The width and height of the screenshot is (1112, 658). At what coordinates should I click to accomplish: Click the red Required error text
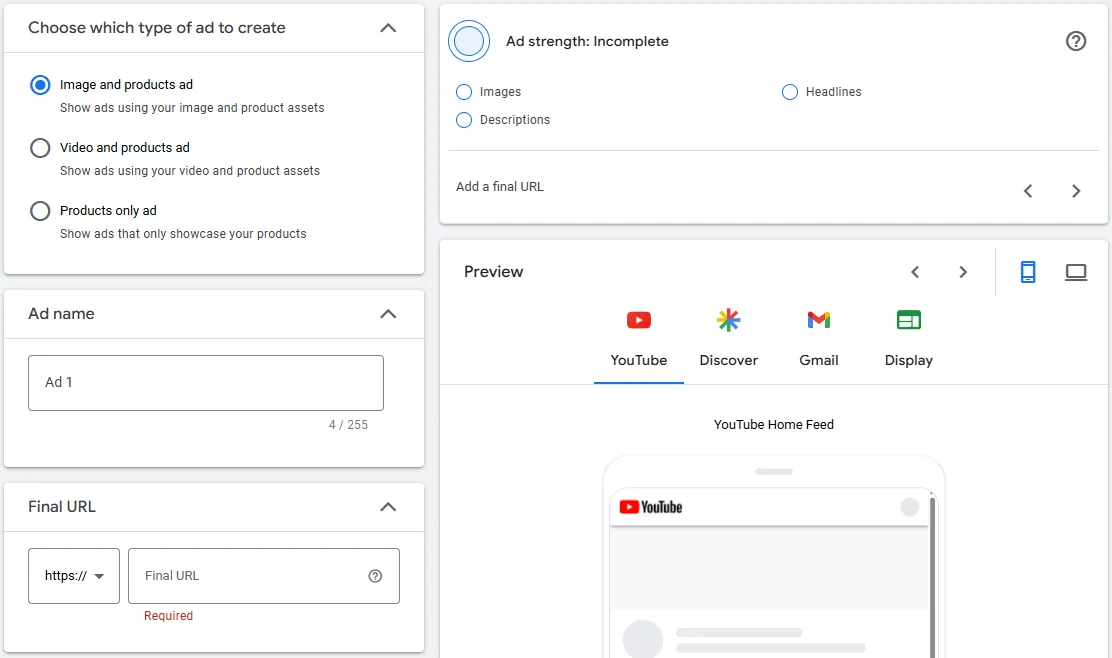(168, 616)
